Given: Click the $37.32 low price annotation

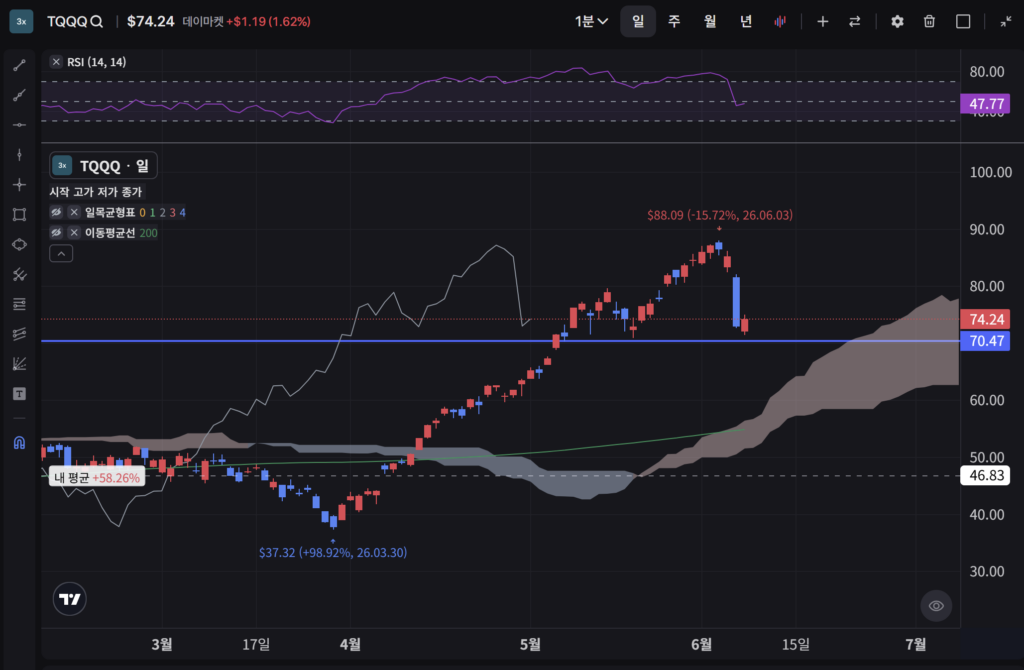Looking at the screenshot, I should tap(332, 552).
